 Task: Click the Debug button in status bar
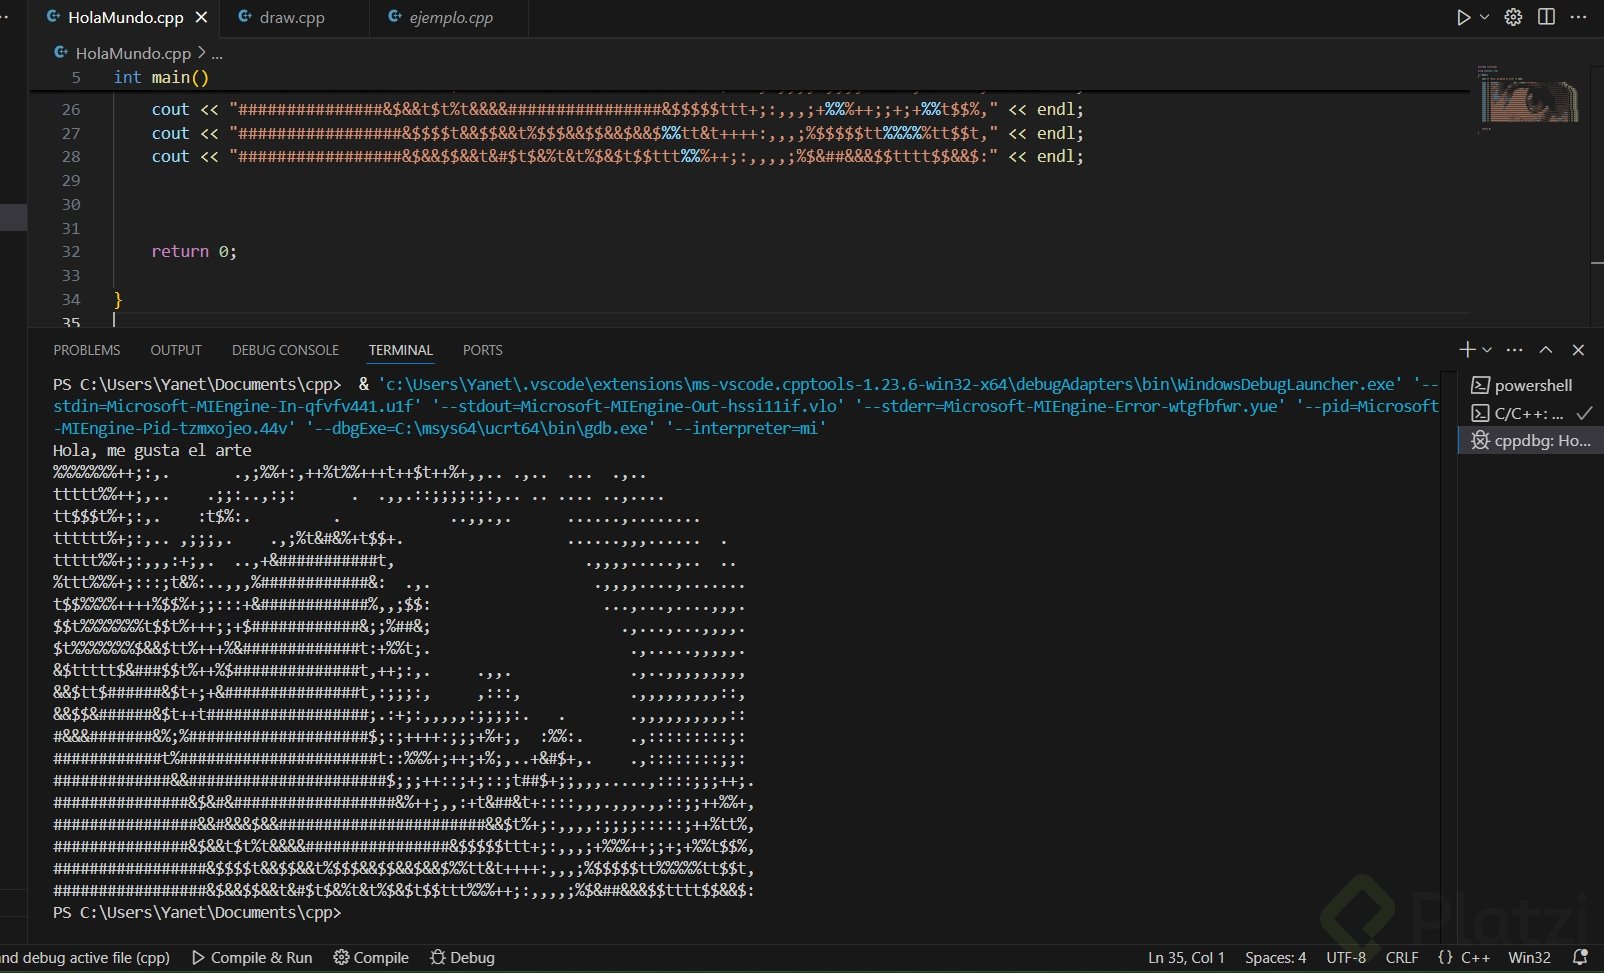(x=462, y=957)
